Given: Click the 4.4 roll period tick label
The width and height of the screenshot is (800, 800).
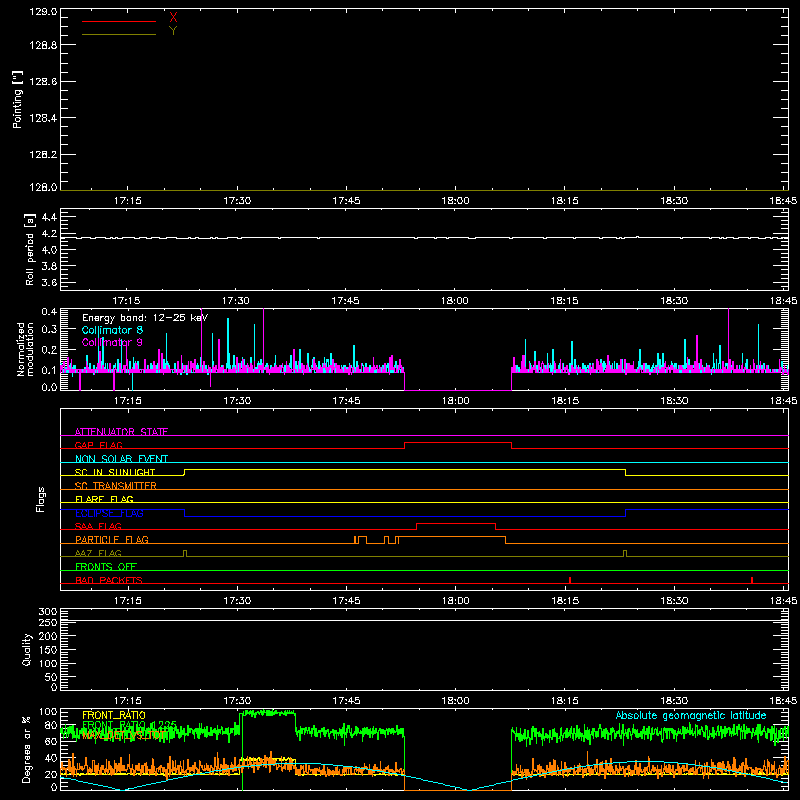Looking at the screenshot, I should click(x=49, y=217).
